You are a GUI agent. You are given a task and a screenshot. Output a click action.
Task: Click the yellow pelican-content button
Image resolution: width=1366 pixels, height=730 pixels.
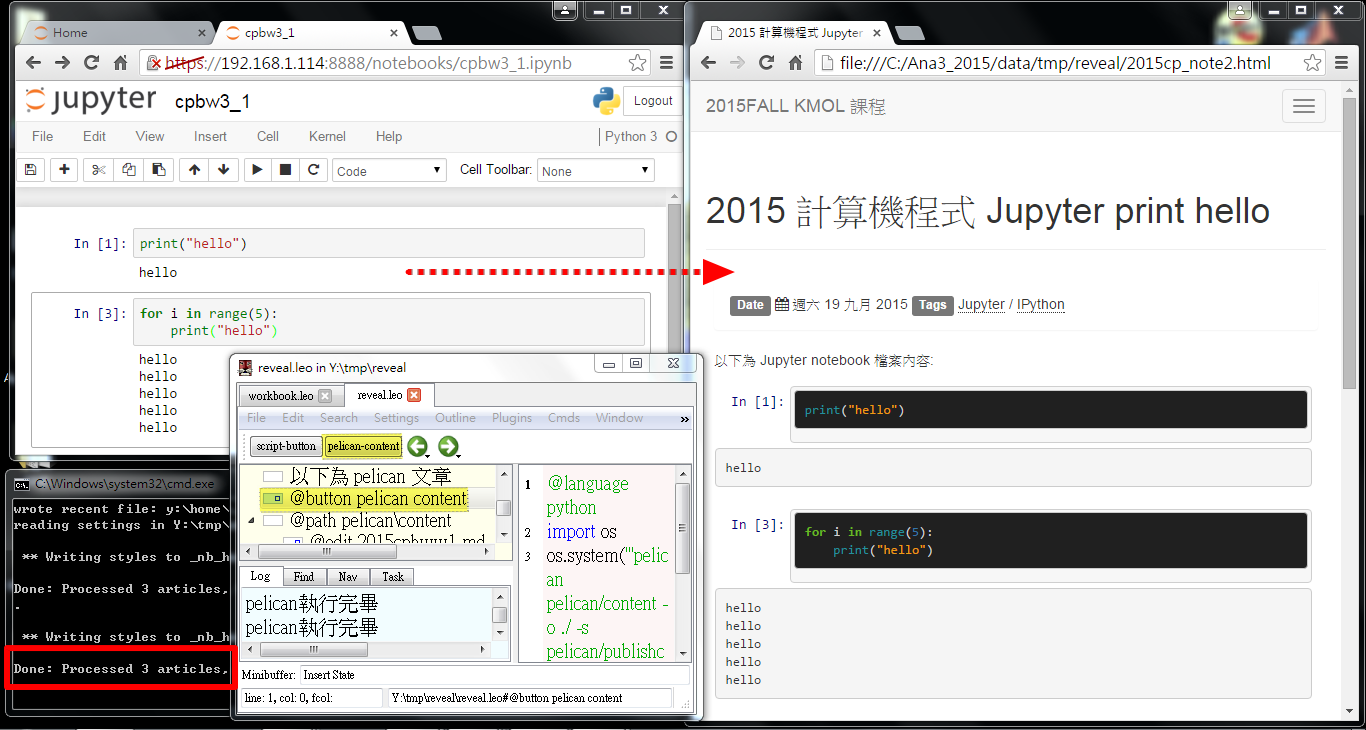(x=363, y=446)
